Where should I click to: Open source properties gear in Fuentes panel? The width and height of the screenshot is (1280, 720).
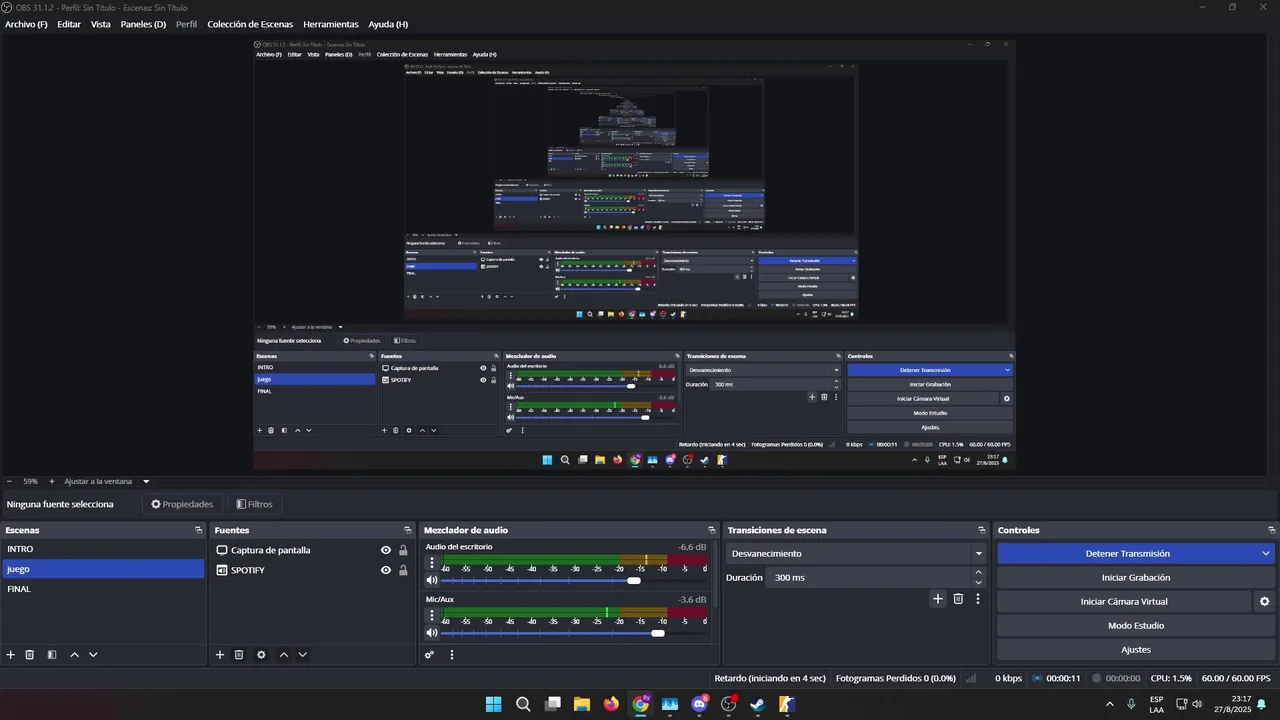[261, 655]
